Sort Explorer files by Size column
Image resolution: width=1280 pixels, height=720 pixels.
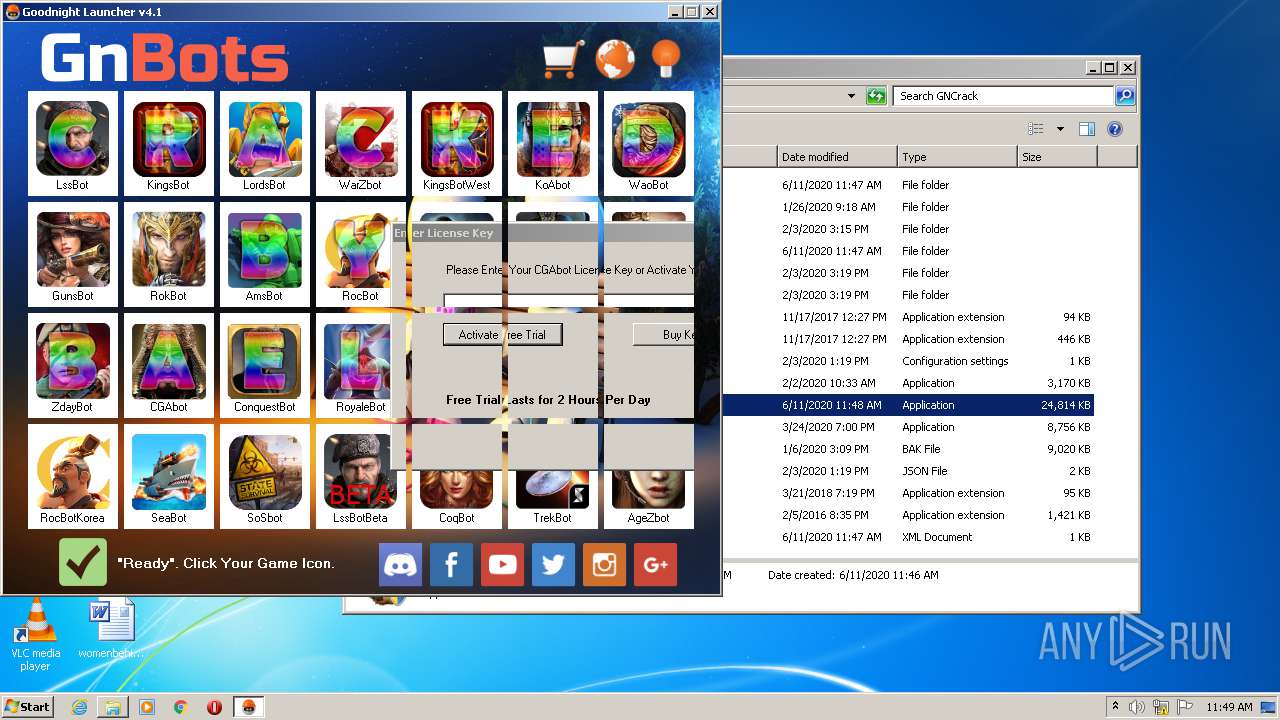[x=1057, y=157]
